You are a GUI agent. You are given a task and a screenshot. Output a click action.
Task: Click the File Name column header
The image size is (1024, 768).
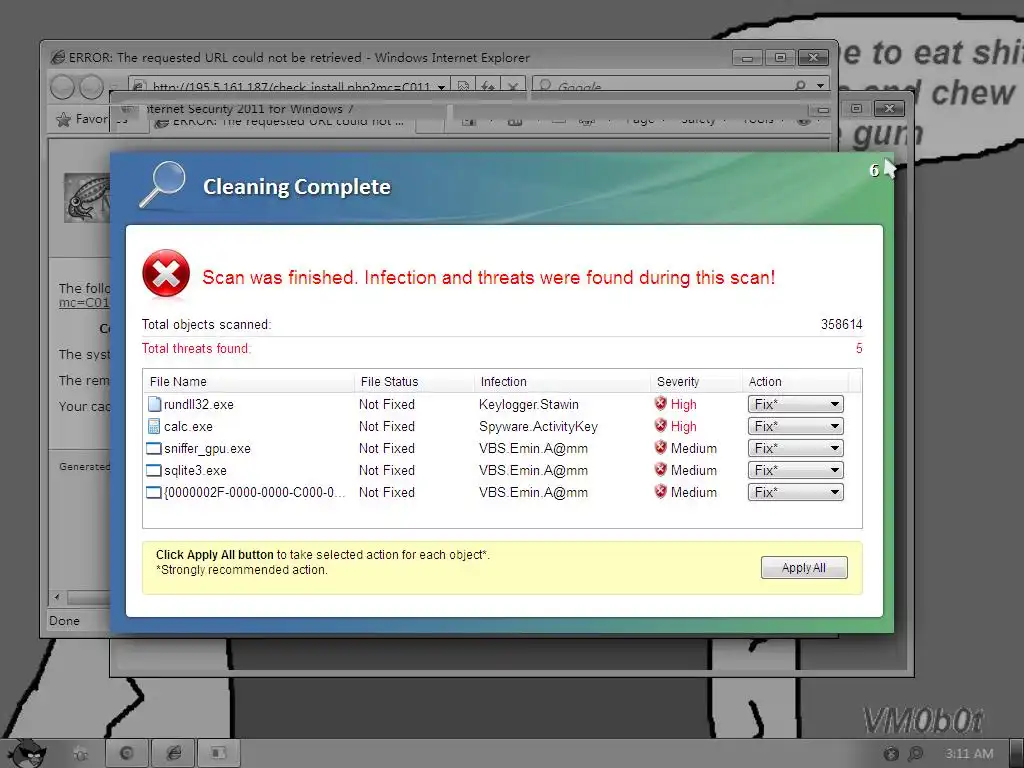(249, 381)
